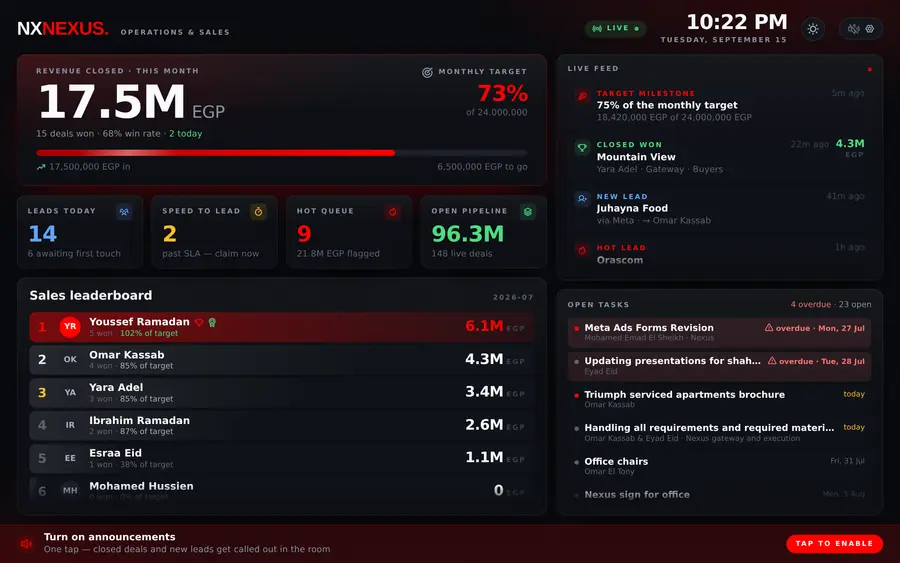
Task: Open the Leads Today card value 14
Action: coord(43,234)
